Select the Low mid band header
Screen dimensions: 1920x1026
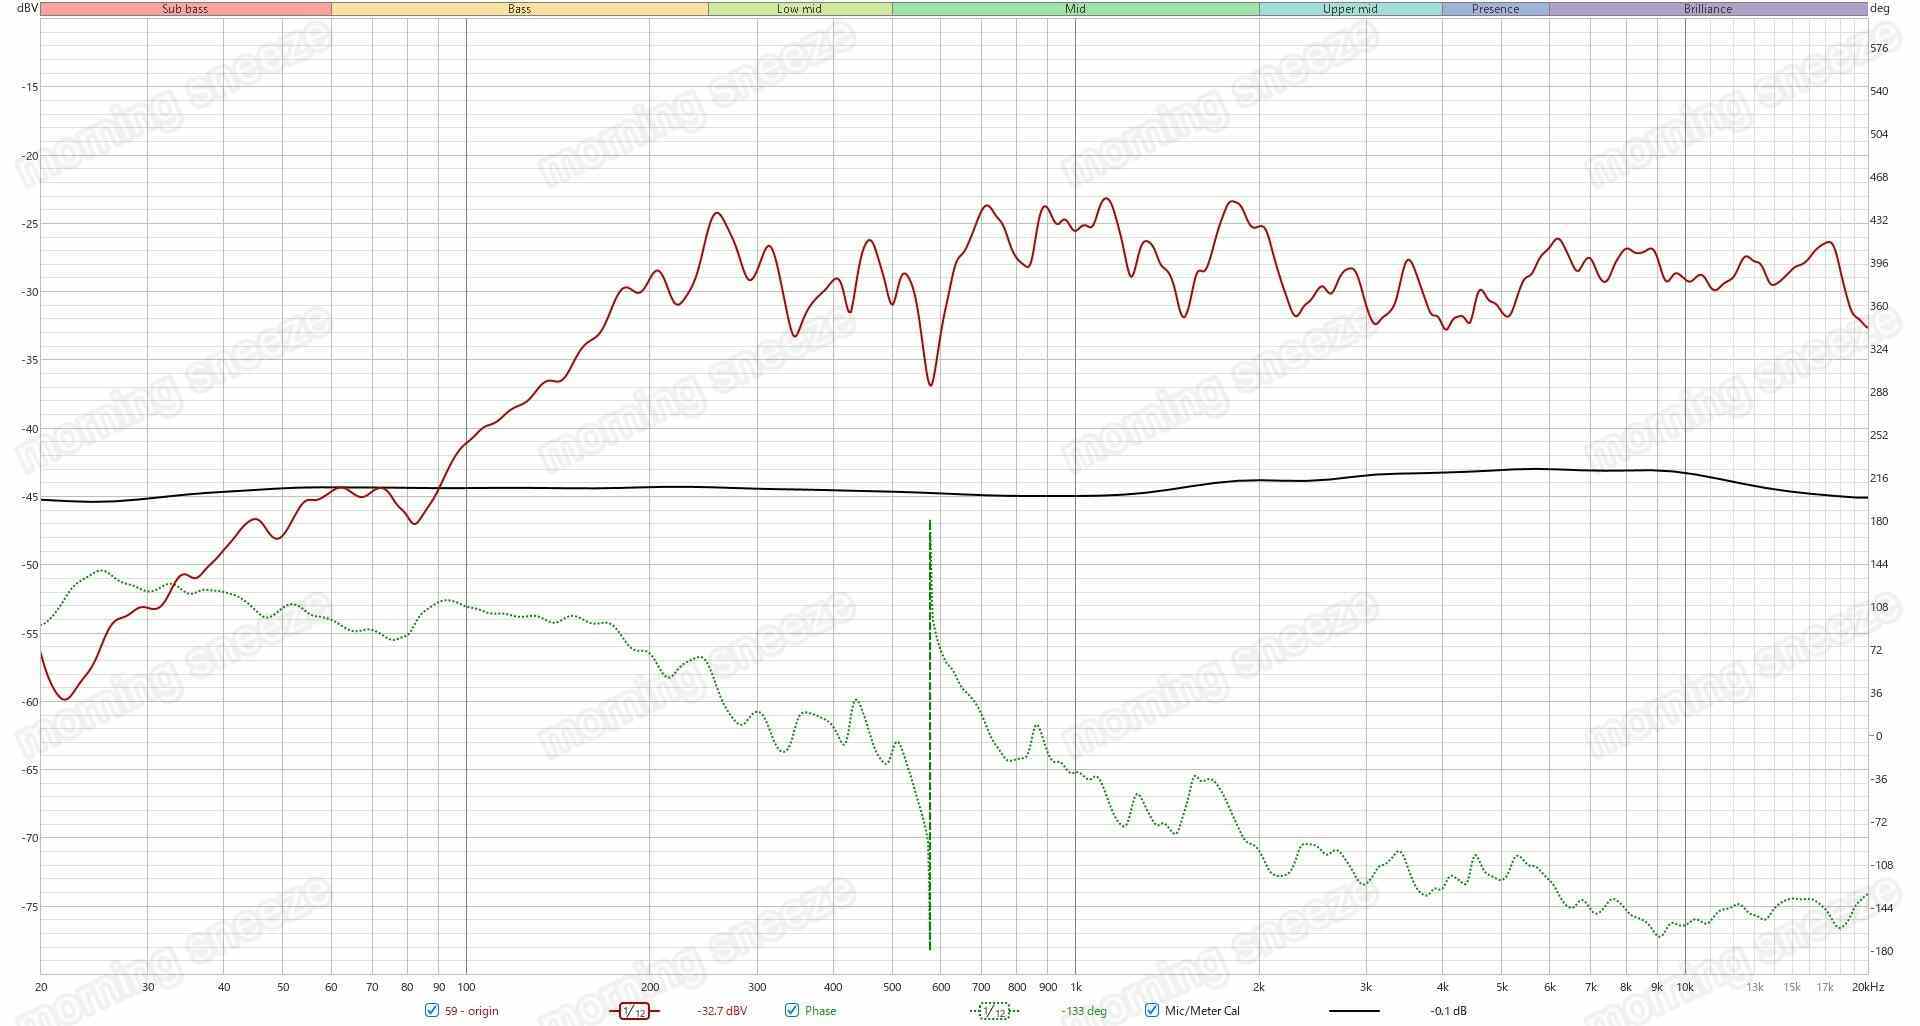800,9
